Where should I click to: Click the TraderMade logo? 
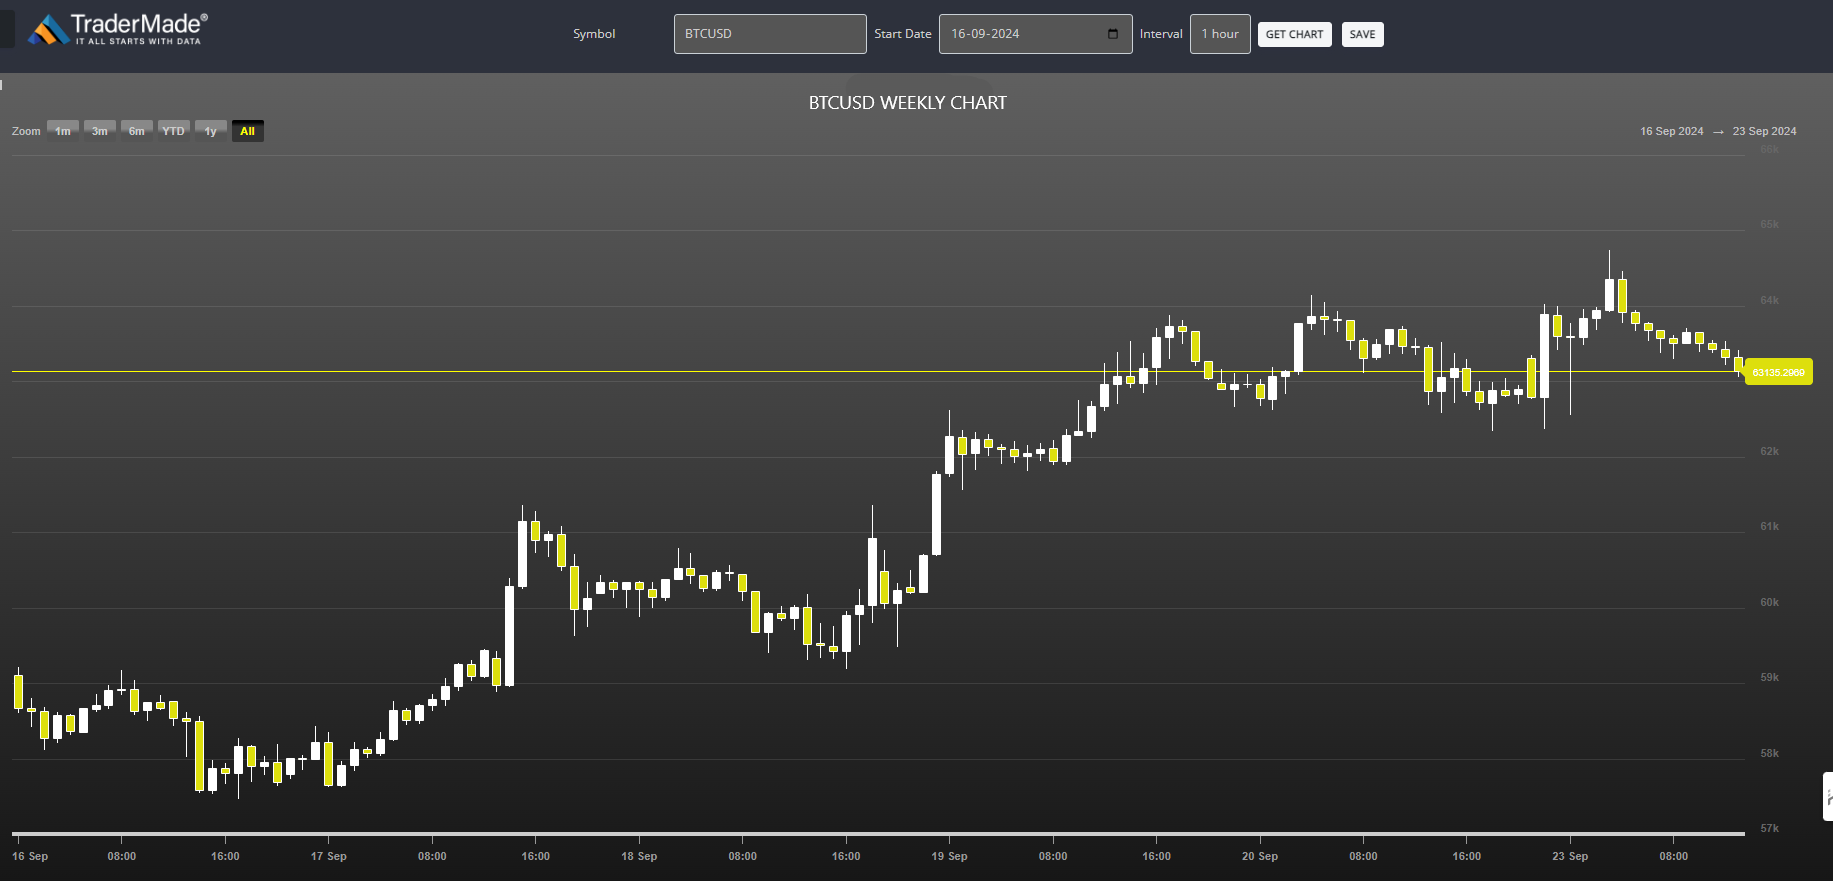pos(118,30)
